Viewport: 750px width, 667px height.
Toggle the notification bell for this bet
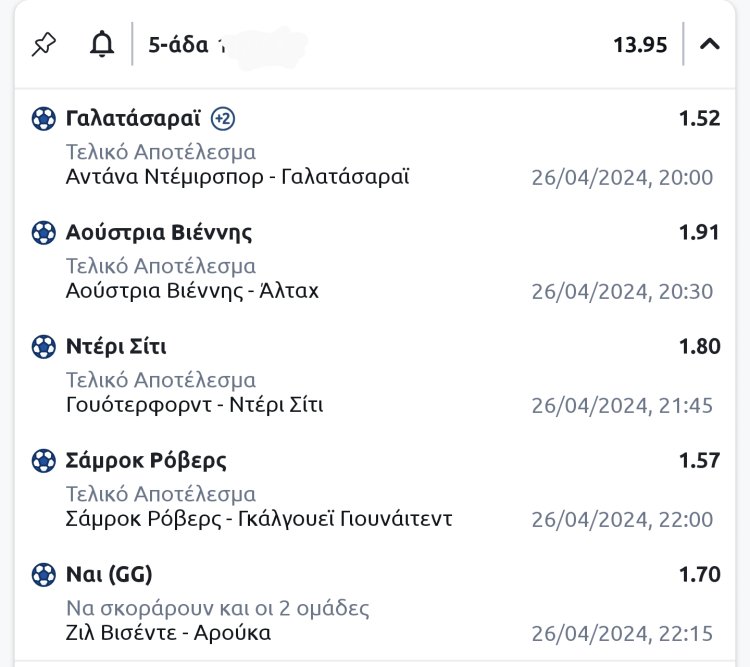(x=102, y=44)
